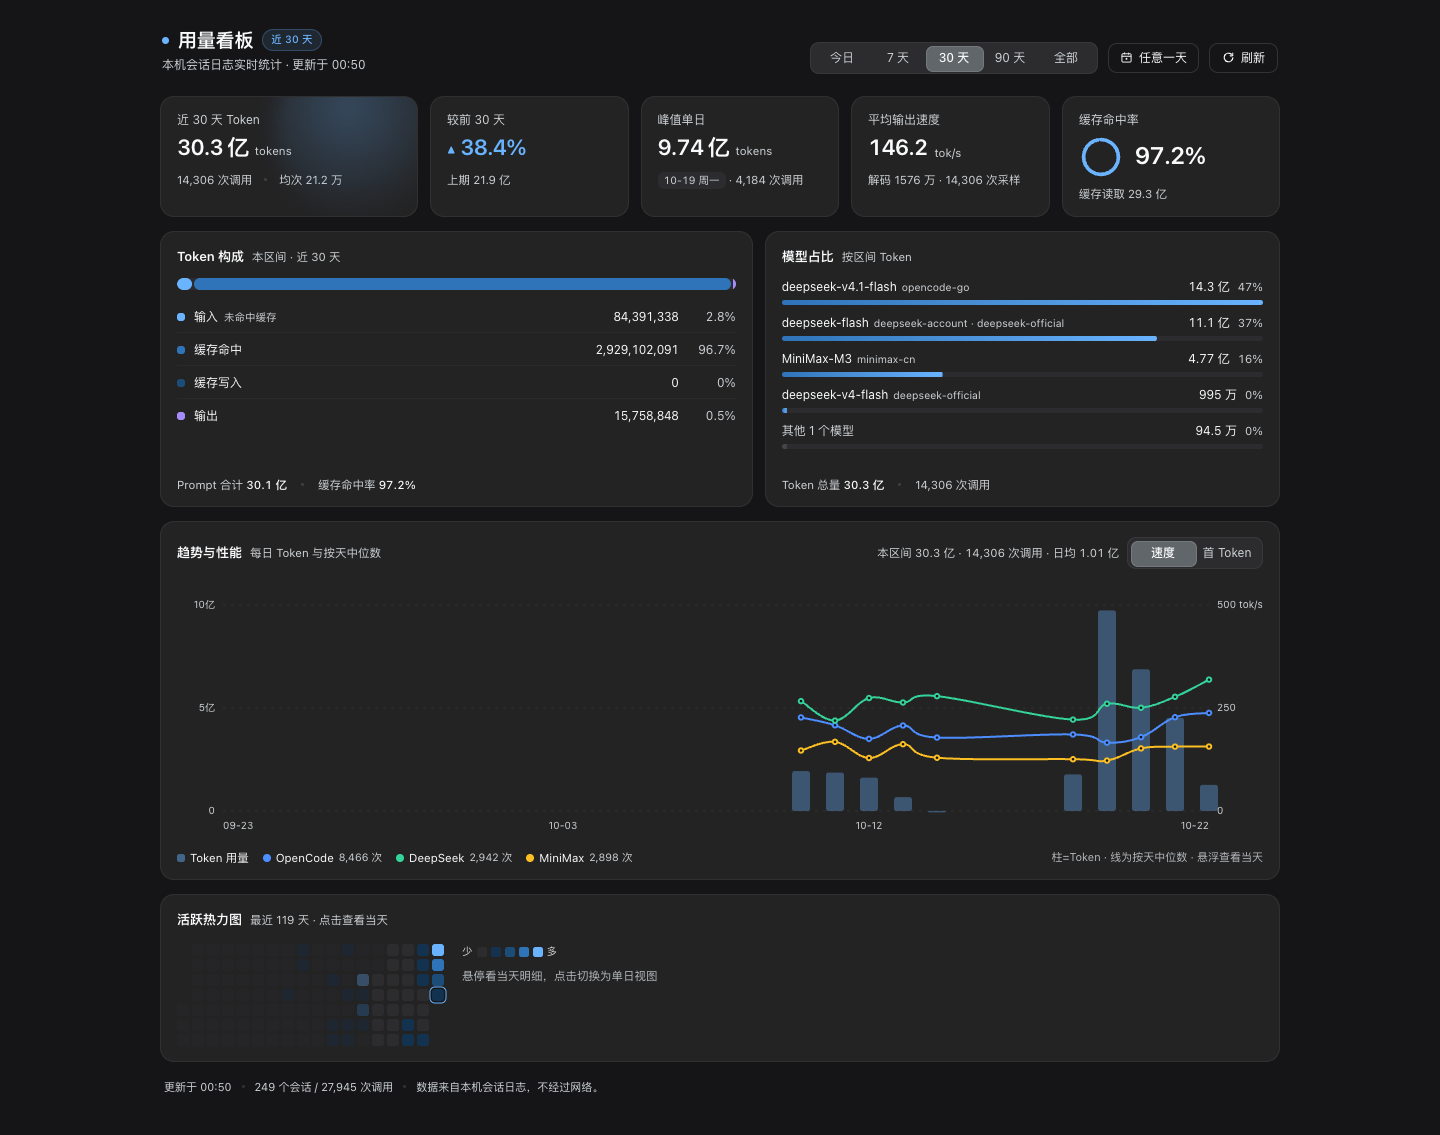The width and height of the screenshot is (1440, 1135).
Task: Toggle the DeepSeek series in the legend
Action: coord(454,858)
